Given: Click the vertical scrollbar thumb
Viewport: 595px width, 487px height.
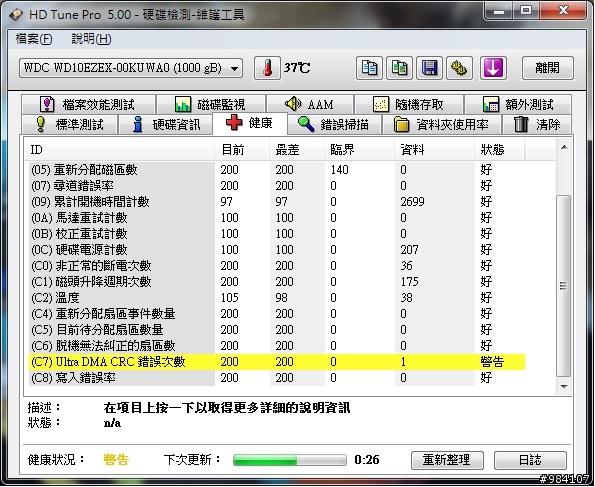Looking at the screenshot, I should [x=564, y=286].
